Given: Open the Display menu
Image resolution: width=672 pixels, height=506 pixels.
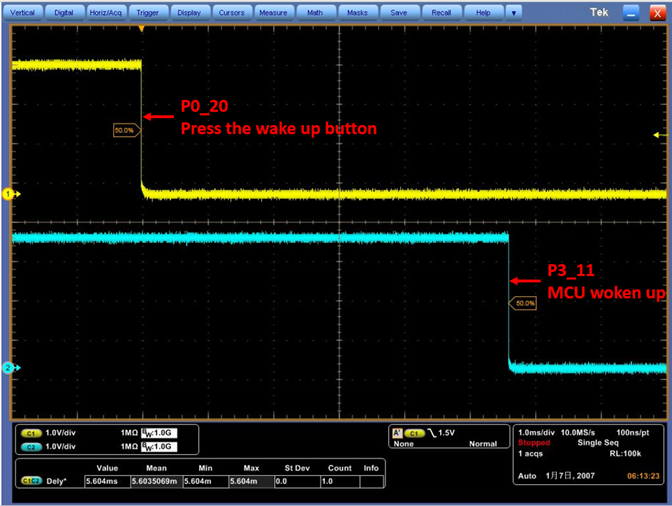Looking at the screenshot, I should (x=189, y=13).
